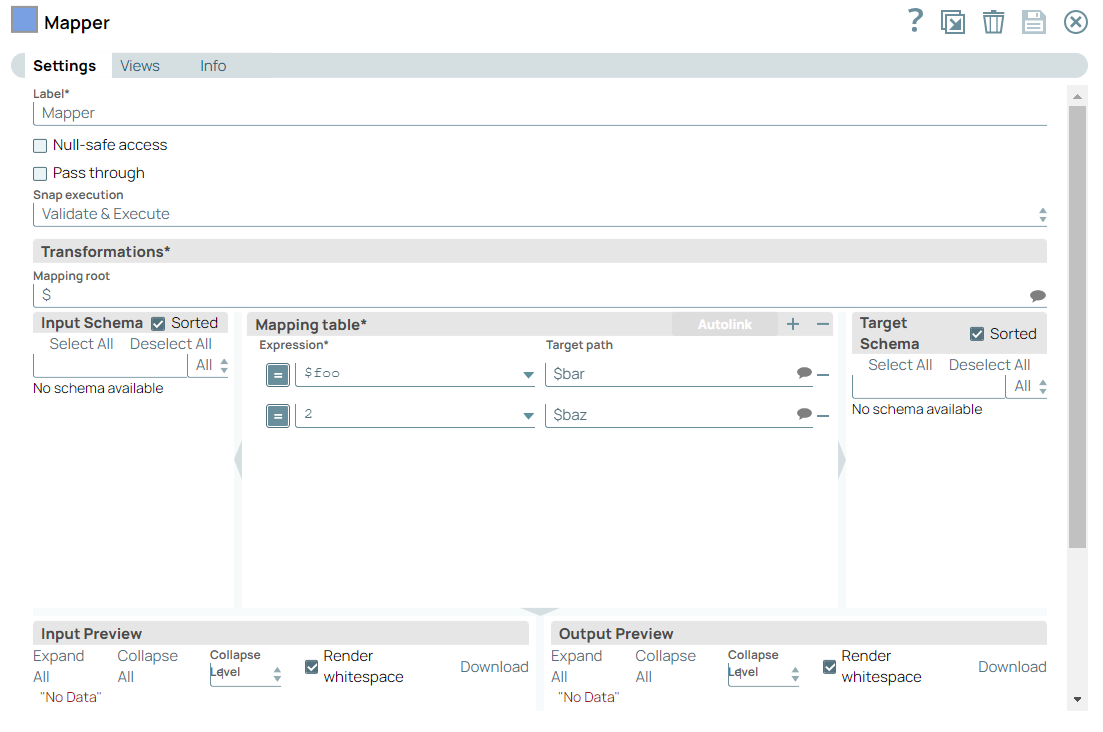Expand the $foo expression dropdown arrow
Image resolution: width=1103 pixels, height=732 pixels.
(x=528, y=375)
